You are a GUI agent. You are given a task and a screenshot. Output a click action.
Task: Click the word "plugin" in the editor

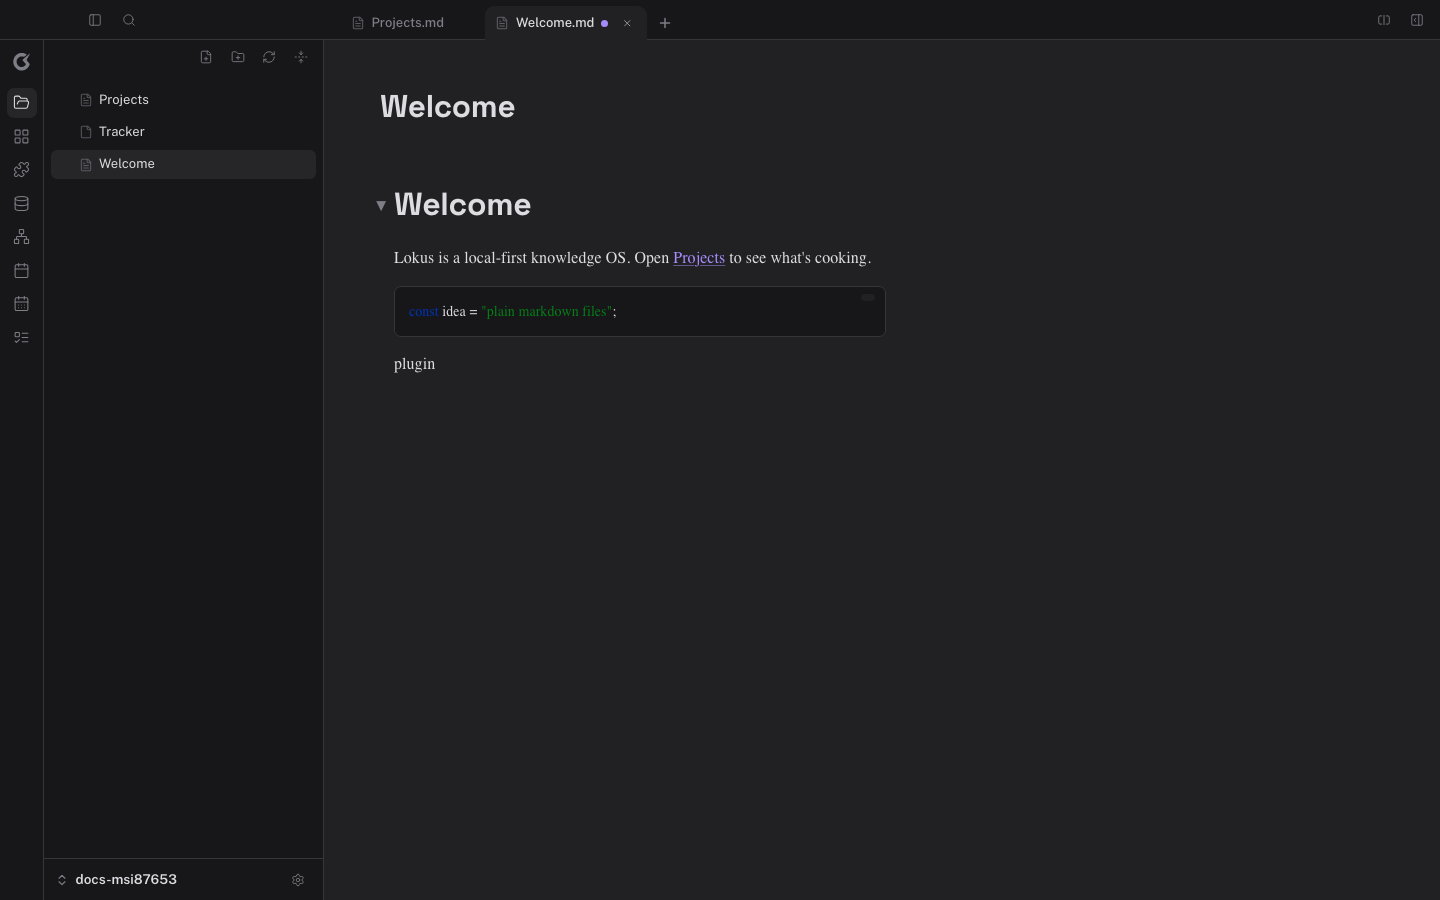click(414, 364)
